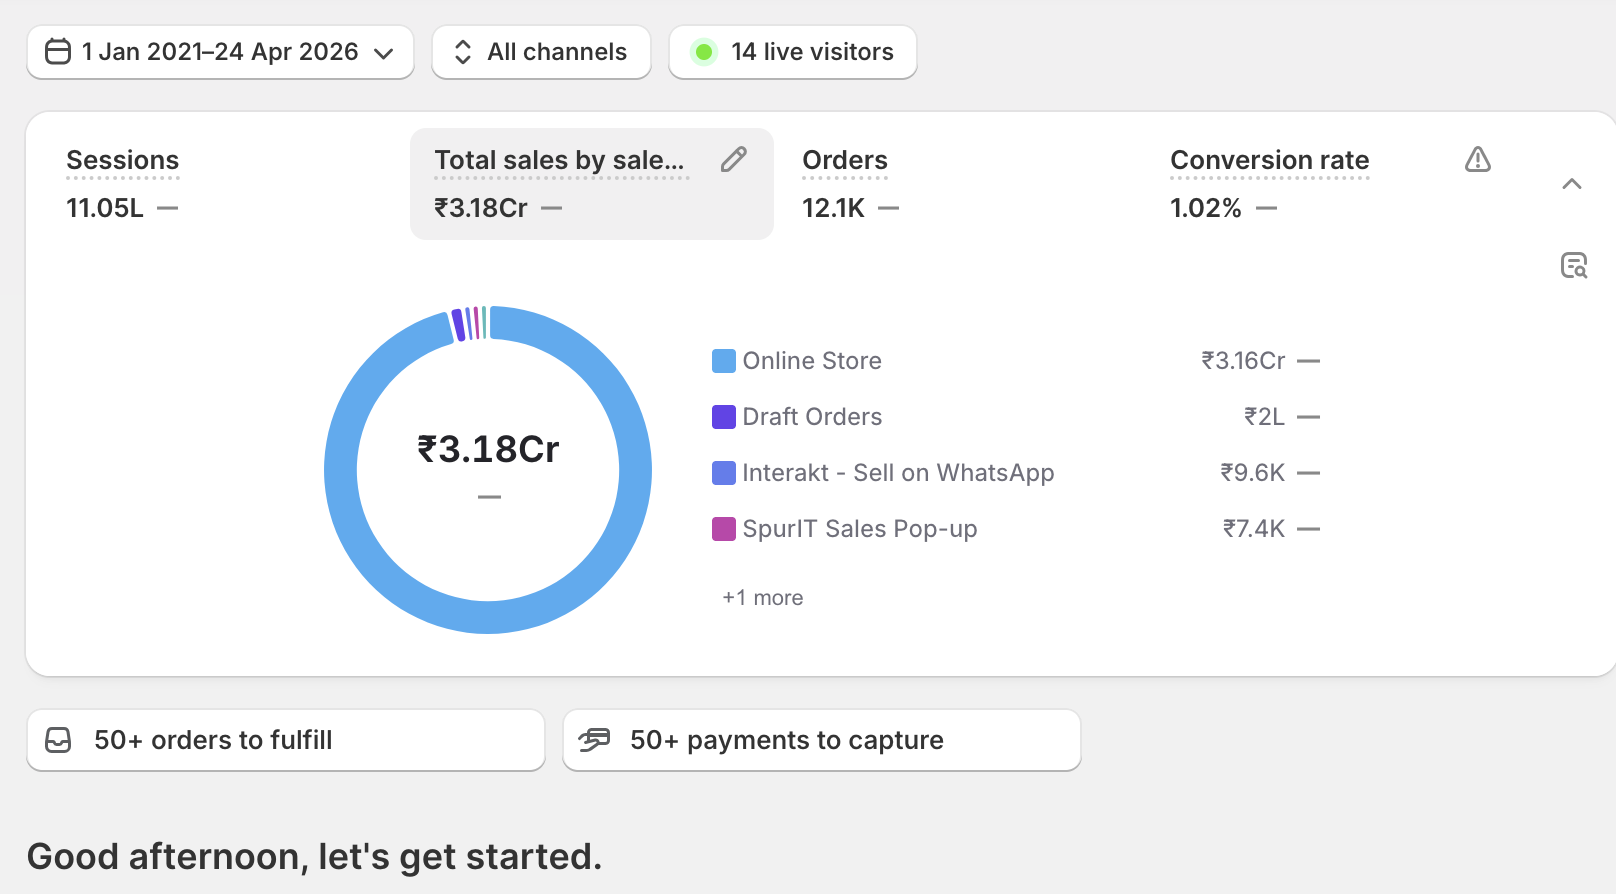Click the Draft Orders legend label

[812, 417]
